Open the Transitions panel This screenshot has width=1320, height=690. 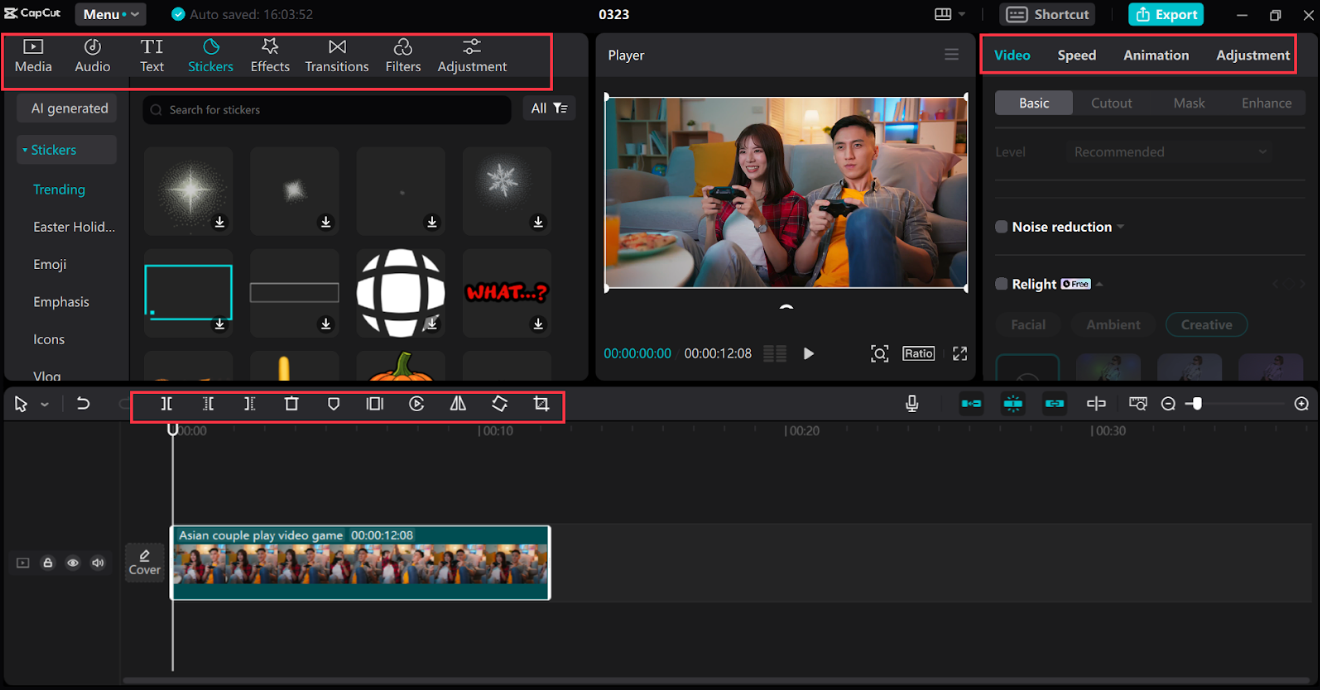(x=337, y=56)
